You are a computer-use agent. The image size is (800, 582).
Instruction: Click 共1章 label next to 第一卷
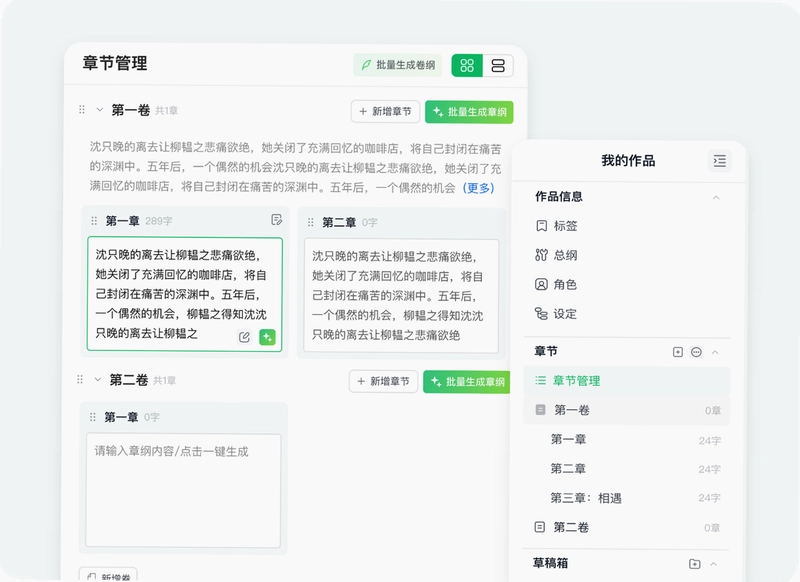[166, 111]
